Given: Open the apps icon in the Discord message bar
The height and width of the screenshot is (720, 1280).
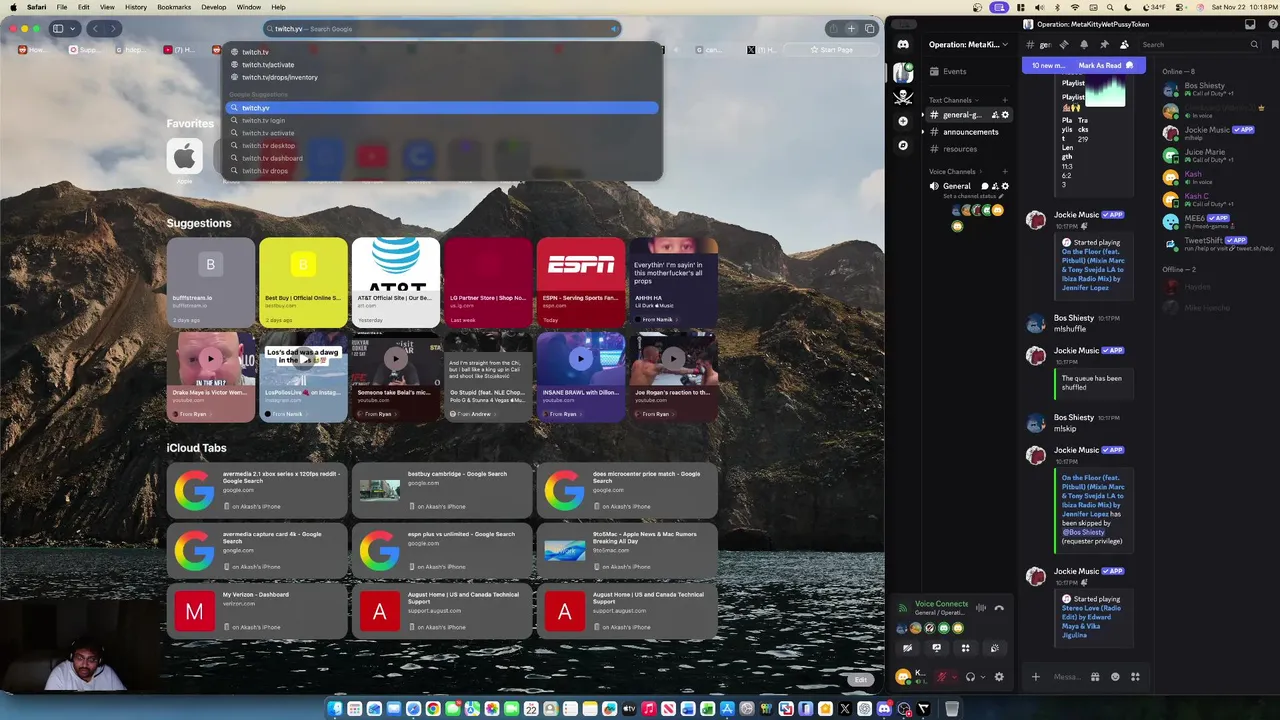Looking at the screenshot, I should point(1135,677).
